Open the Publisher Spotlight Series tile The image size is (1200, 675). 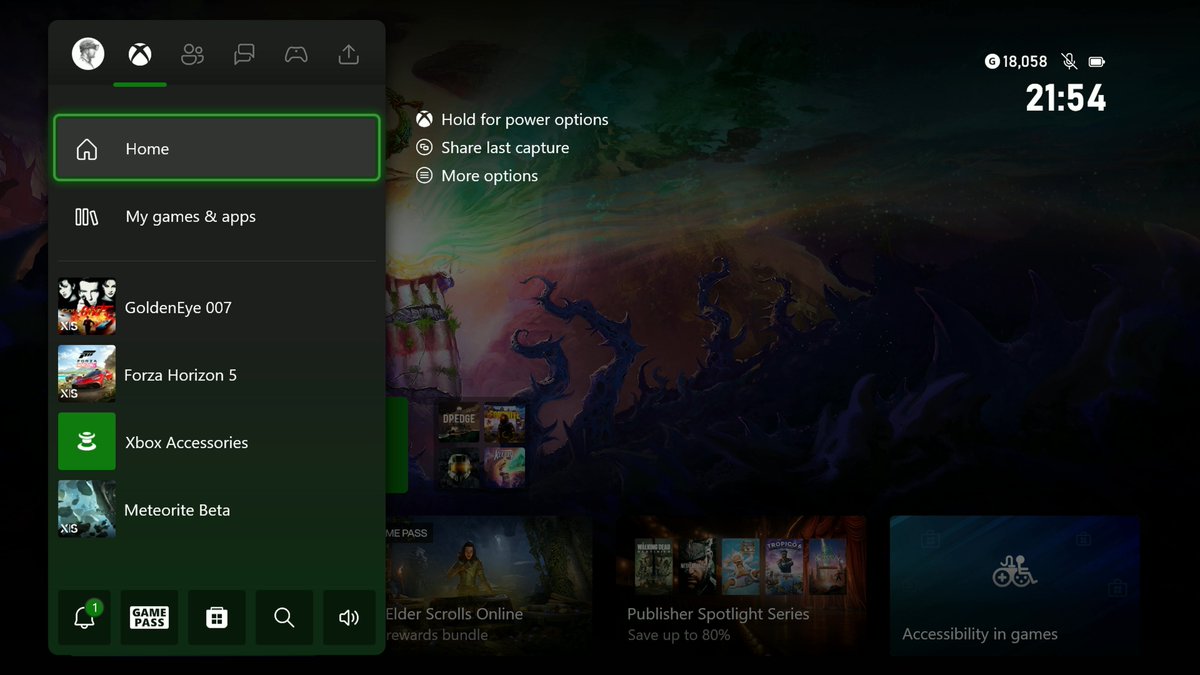[x=741, y=585]
